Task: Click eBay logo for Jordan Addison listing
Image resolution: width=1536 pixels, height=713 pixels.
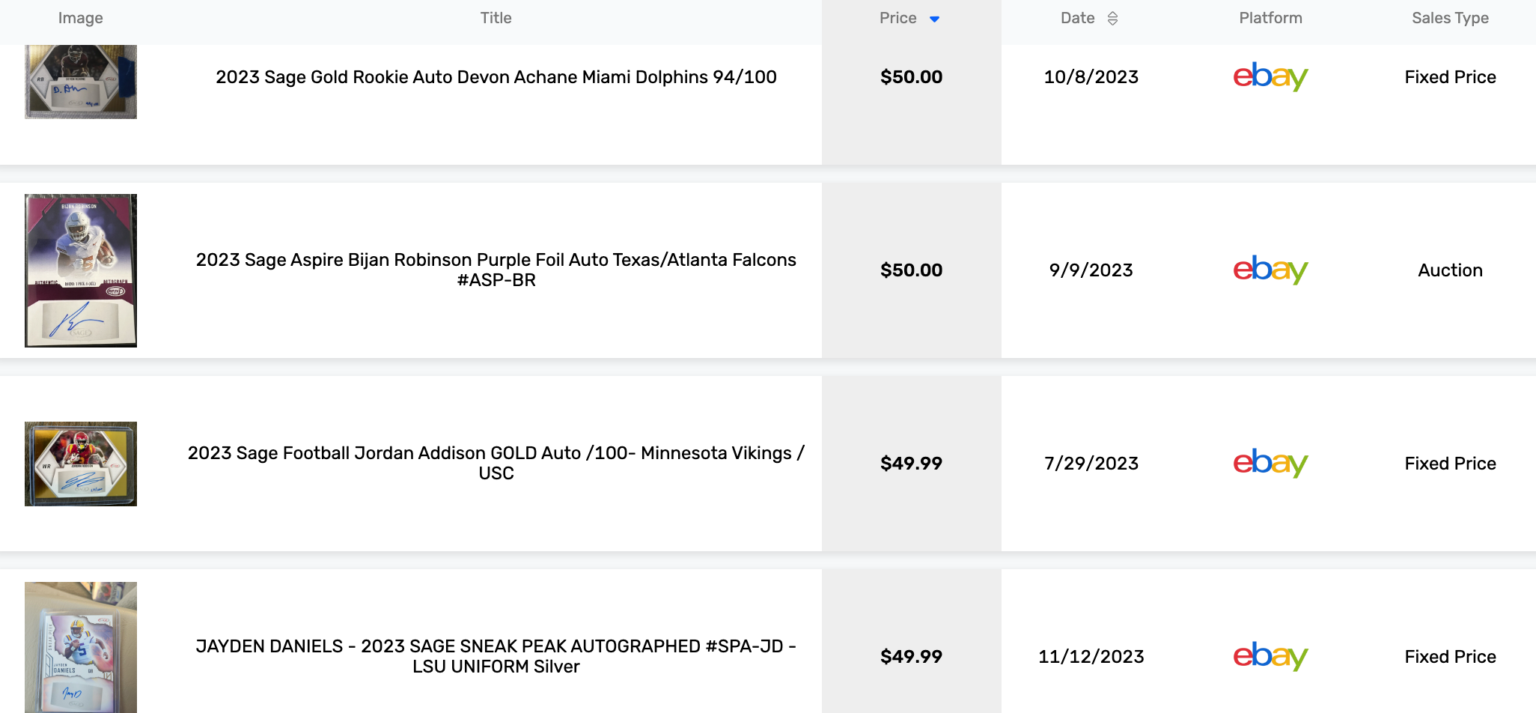Action: pyautogui.click(x=1270, y=463)
